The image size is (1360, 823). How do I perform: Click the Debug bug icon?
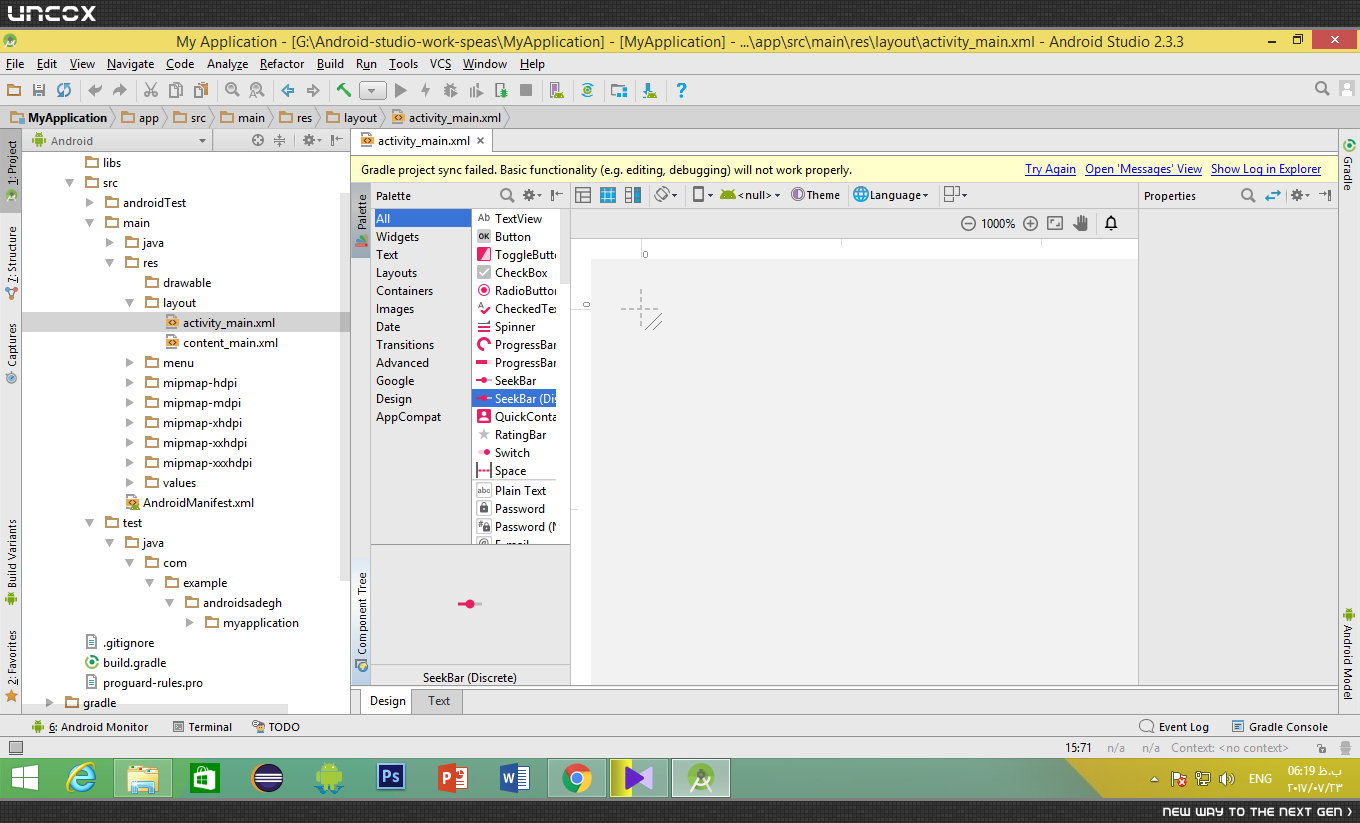click(x=450, y=90)
